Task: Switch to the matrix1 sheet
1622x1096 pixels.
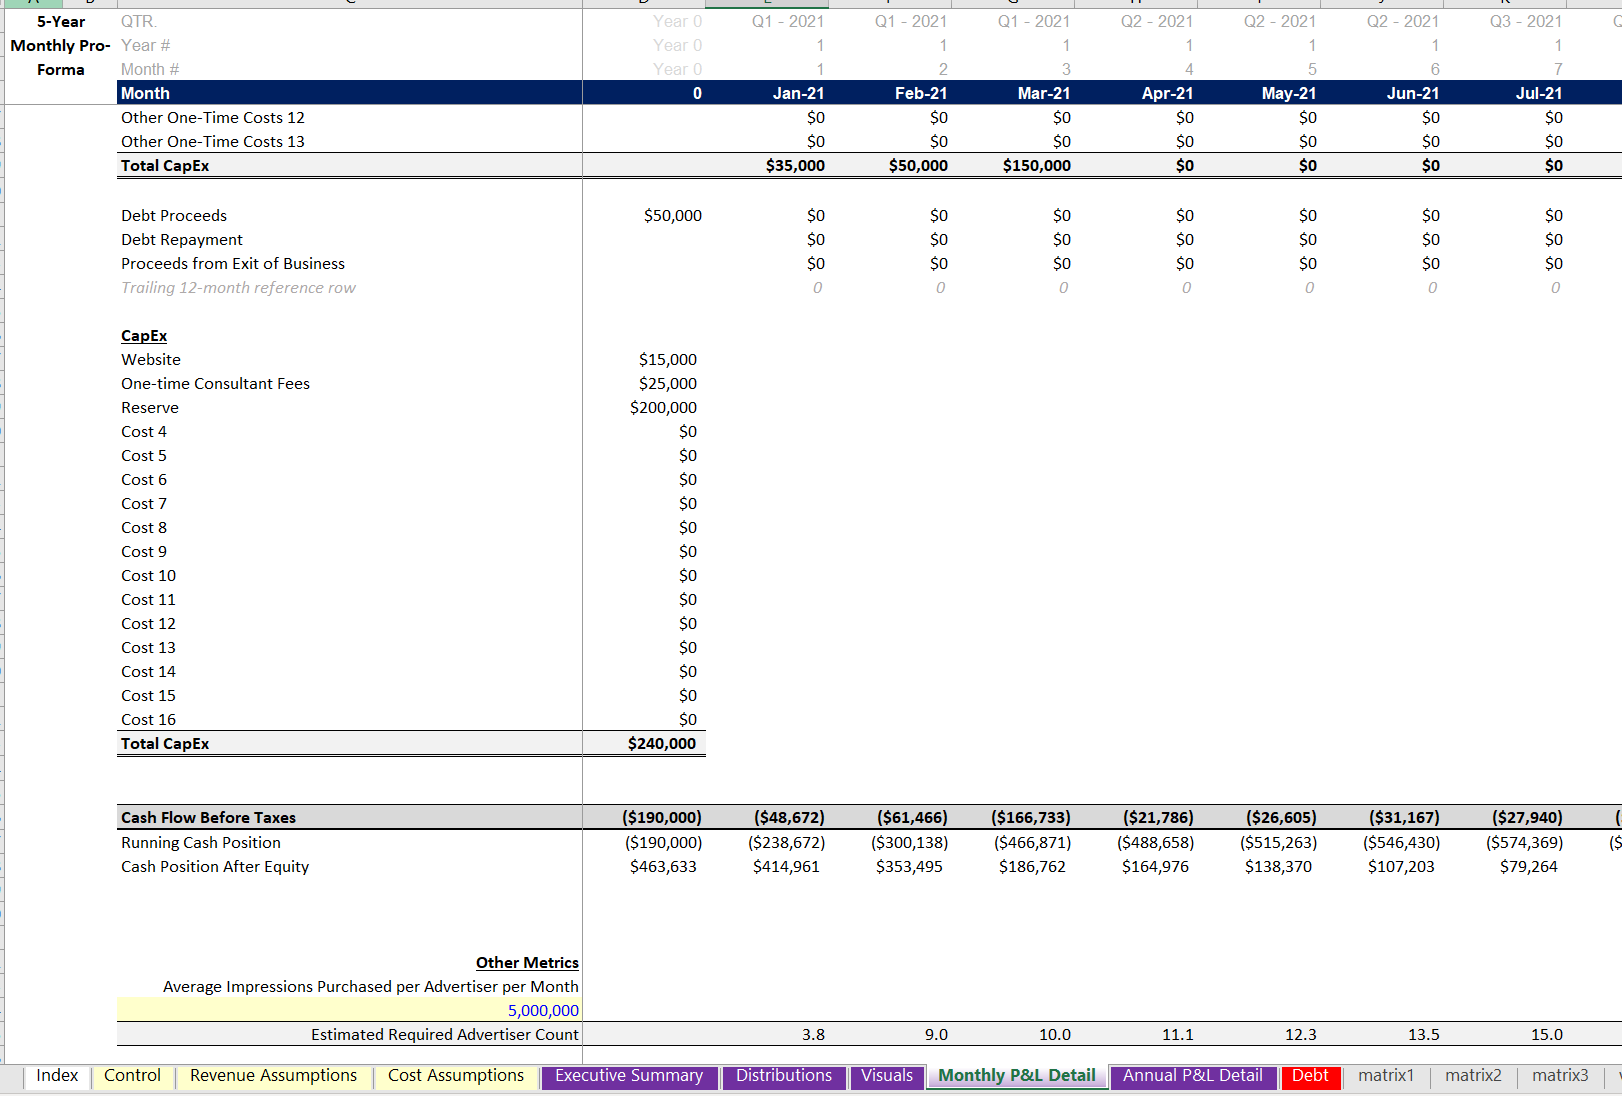Action: tap(1386, 1076)
